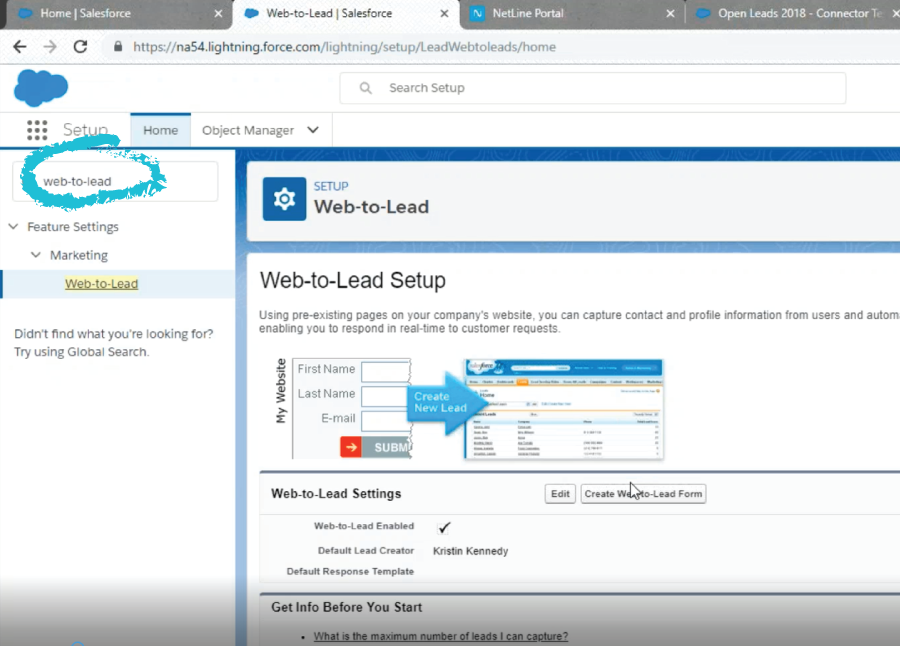This screenshot has height=646, width=900.
Task: Toggle the Web-to-Lead Enabled checkmark
Action: [x=444, y=527]
